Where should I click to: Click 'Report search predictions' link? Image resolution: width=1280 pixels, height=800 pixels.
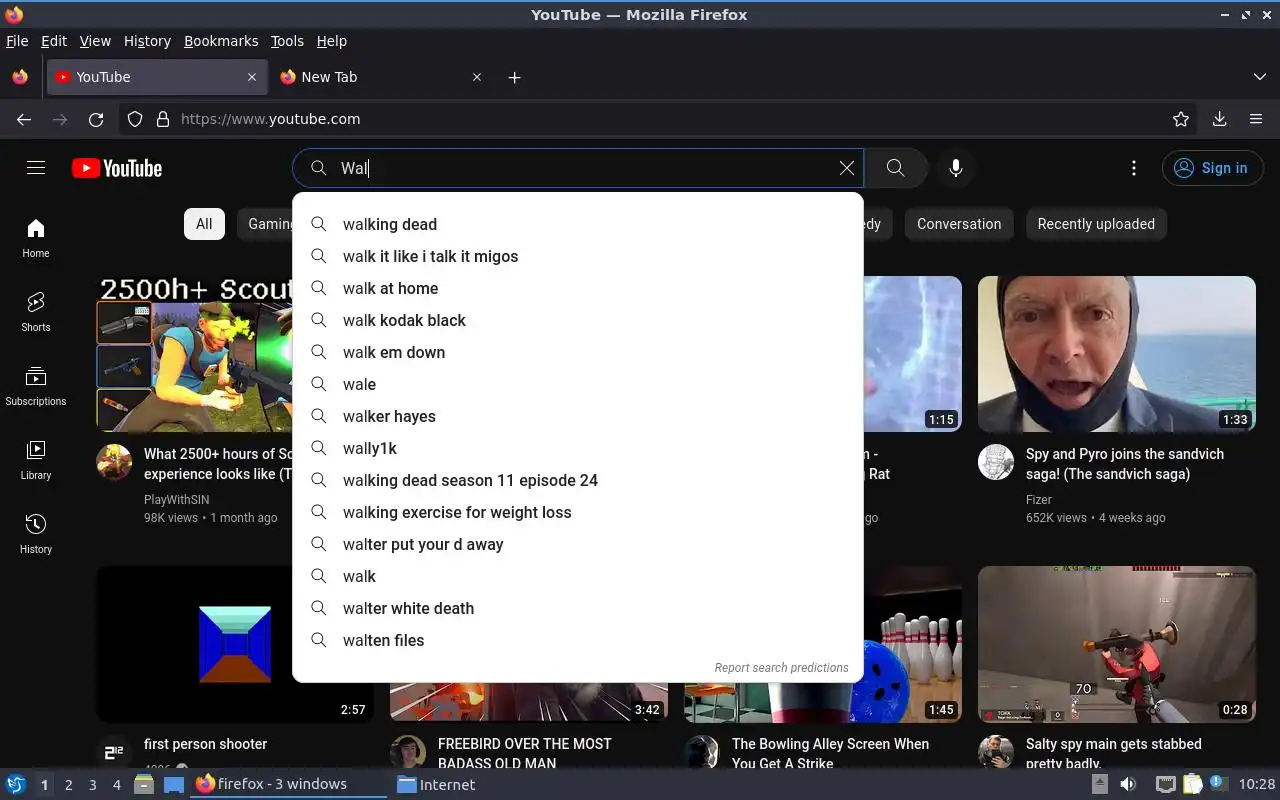coord(781,668)
